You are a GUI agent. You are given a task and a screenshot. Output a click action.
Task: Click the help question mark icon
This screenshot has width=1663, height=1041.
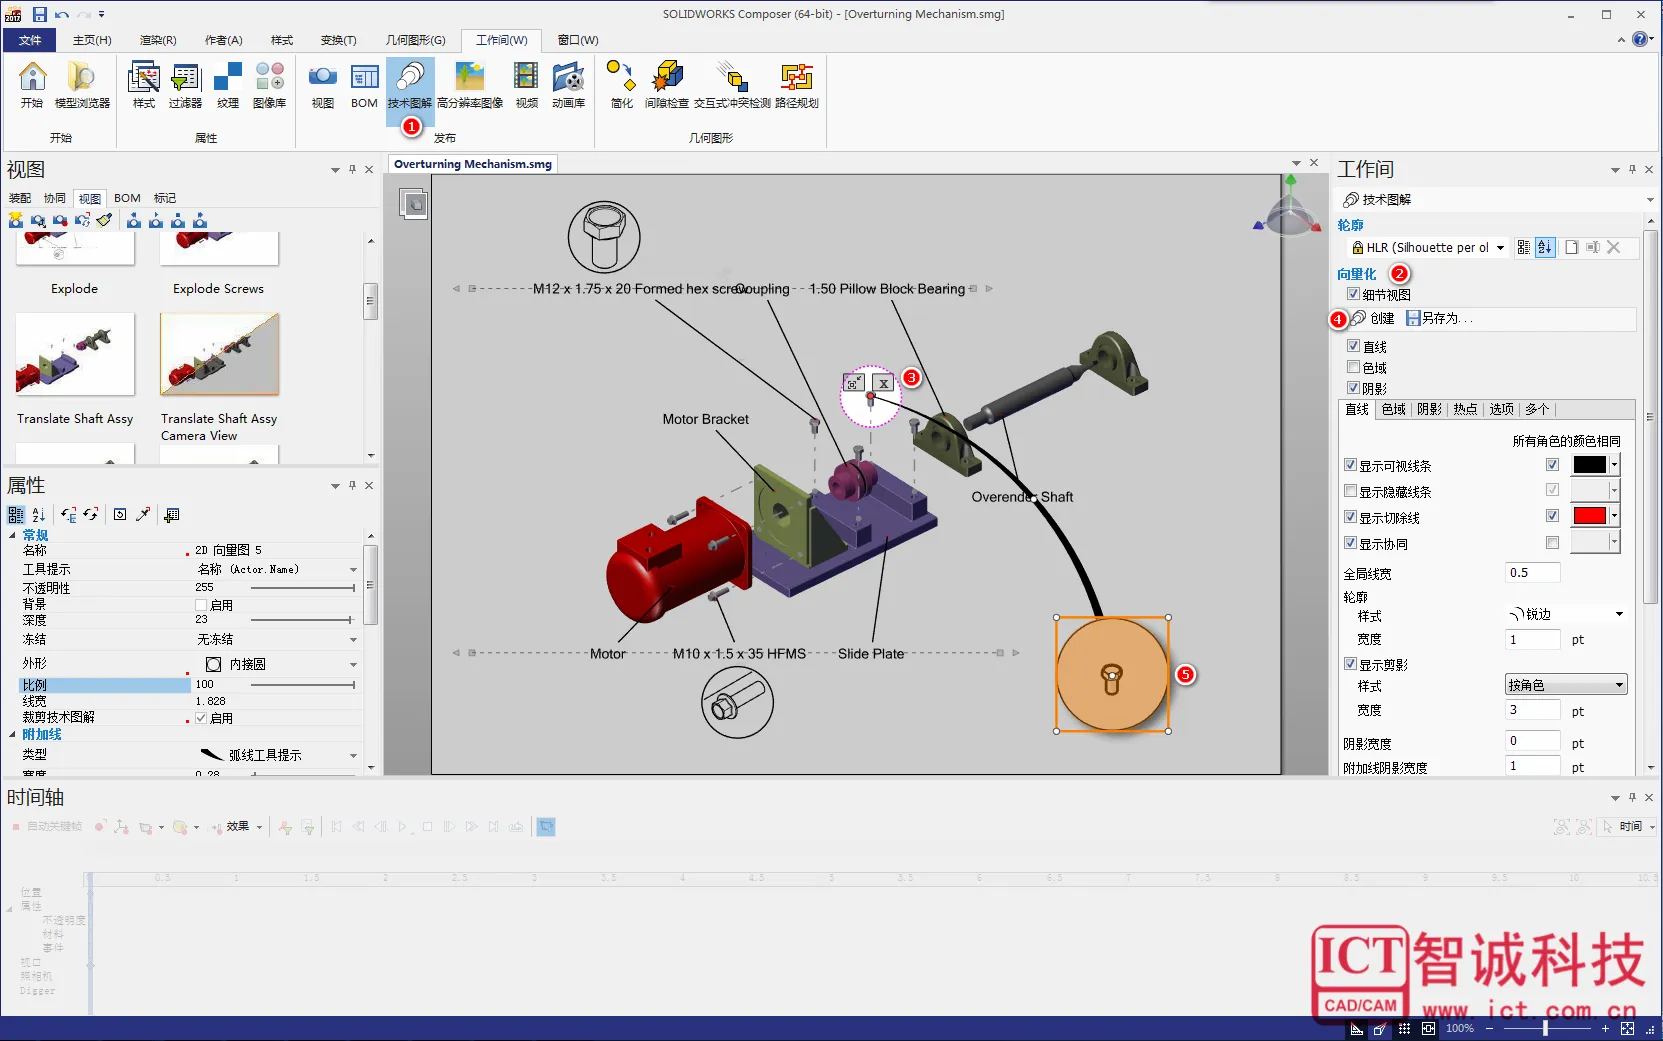click(1640, 39)
